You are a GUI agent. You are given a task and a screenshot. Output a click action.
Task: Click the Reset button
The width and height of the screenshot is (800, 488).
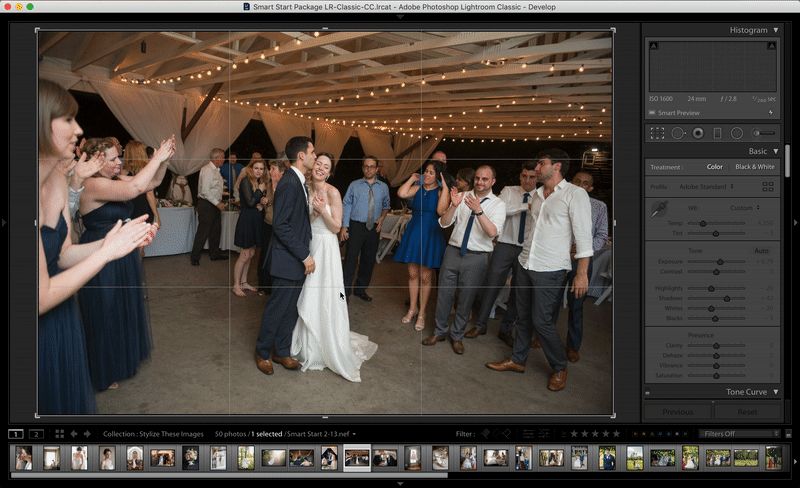tap(747, 412)
